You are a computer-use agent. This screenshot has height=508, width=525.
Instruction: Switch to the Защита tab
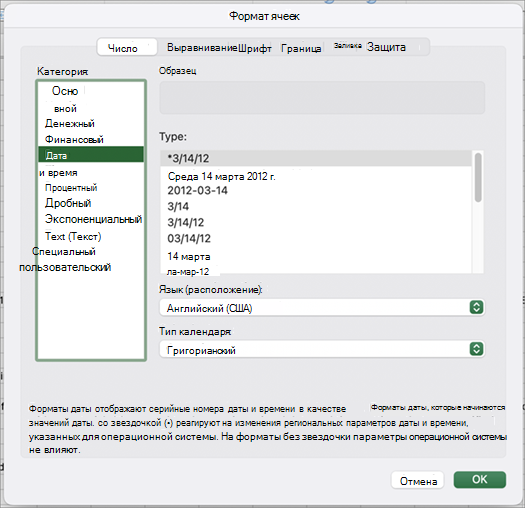(x=386, y=47)
